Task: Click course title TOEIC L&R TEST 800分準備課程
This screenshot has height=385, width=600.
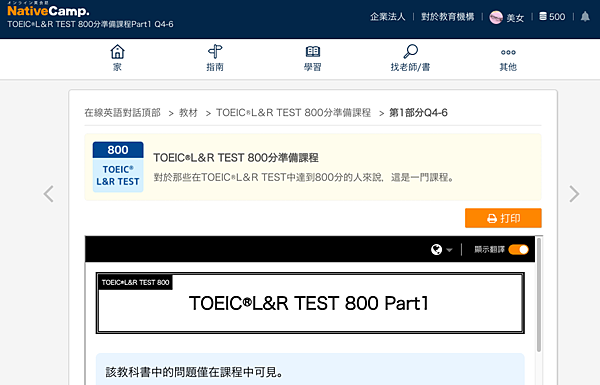Action: [236, 158]
